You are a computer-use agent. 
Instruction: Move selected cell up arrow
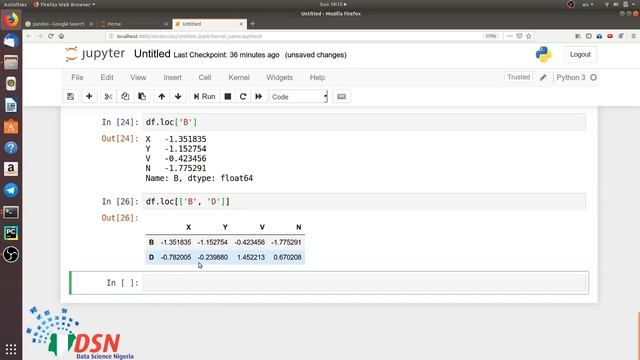point(162,97)
